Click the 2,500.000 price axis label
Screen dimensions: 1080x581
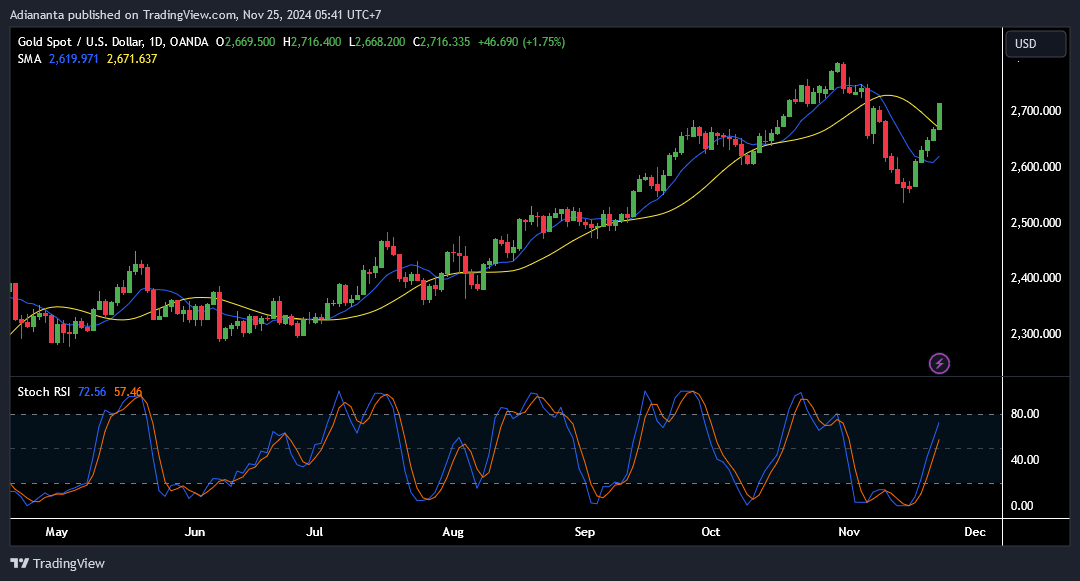[1035, 222]
